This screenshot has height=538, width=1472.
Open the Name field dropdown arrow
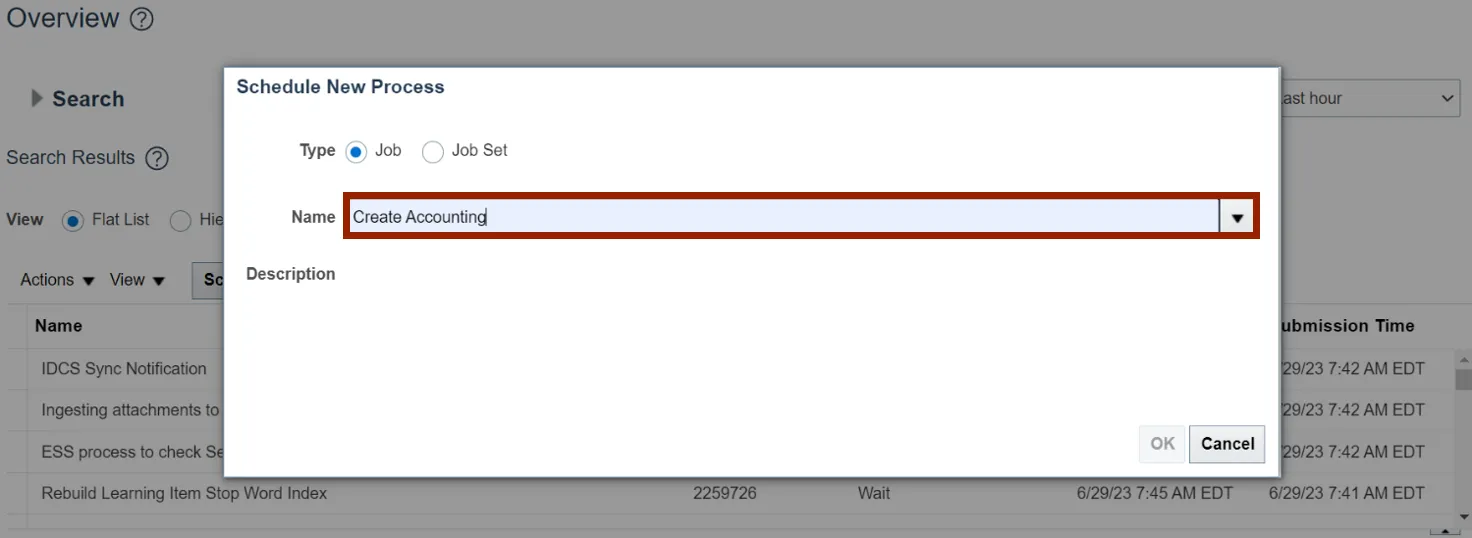pyautogui.click(x=1237, y=217)
